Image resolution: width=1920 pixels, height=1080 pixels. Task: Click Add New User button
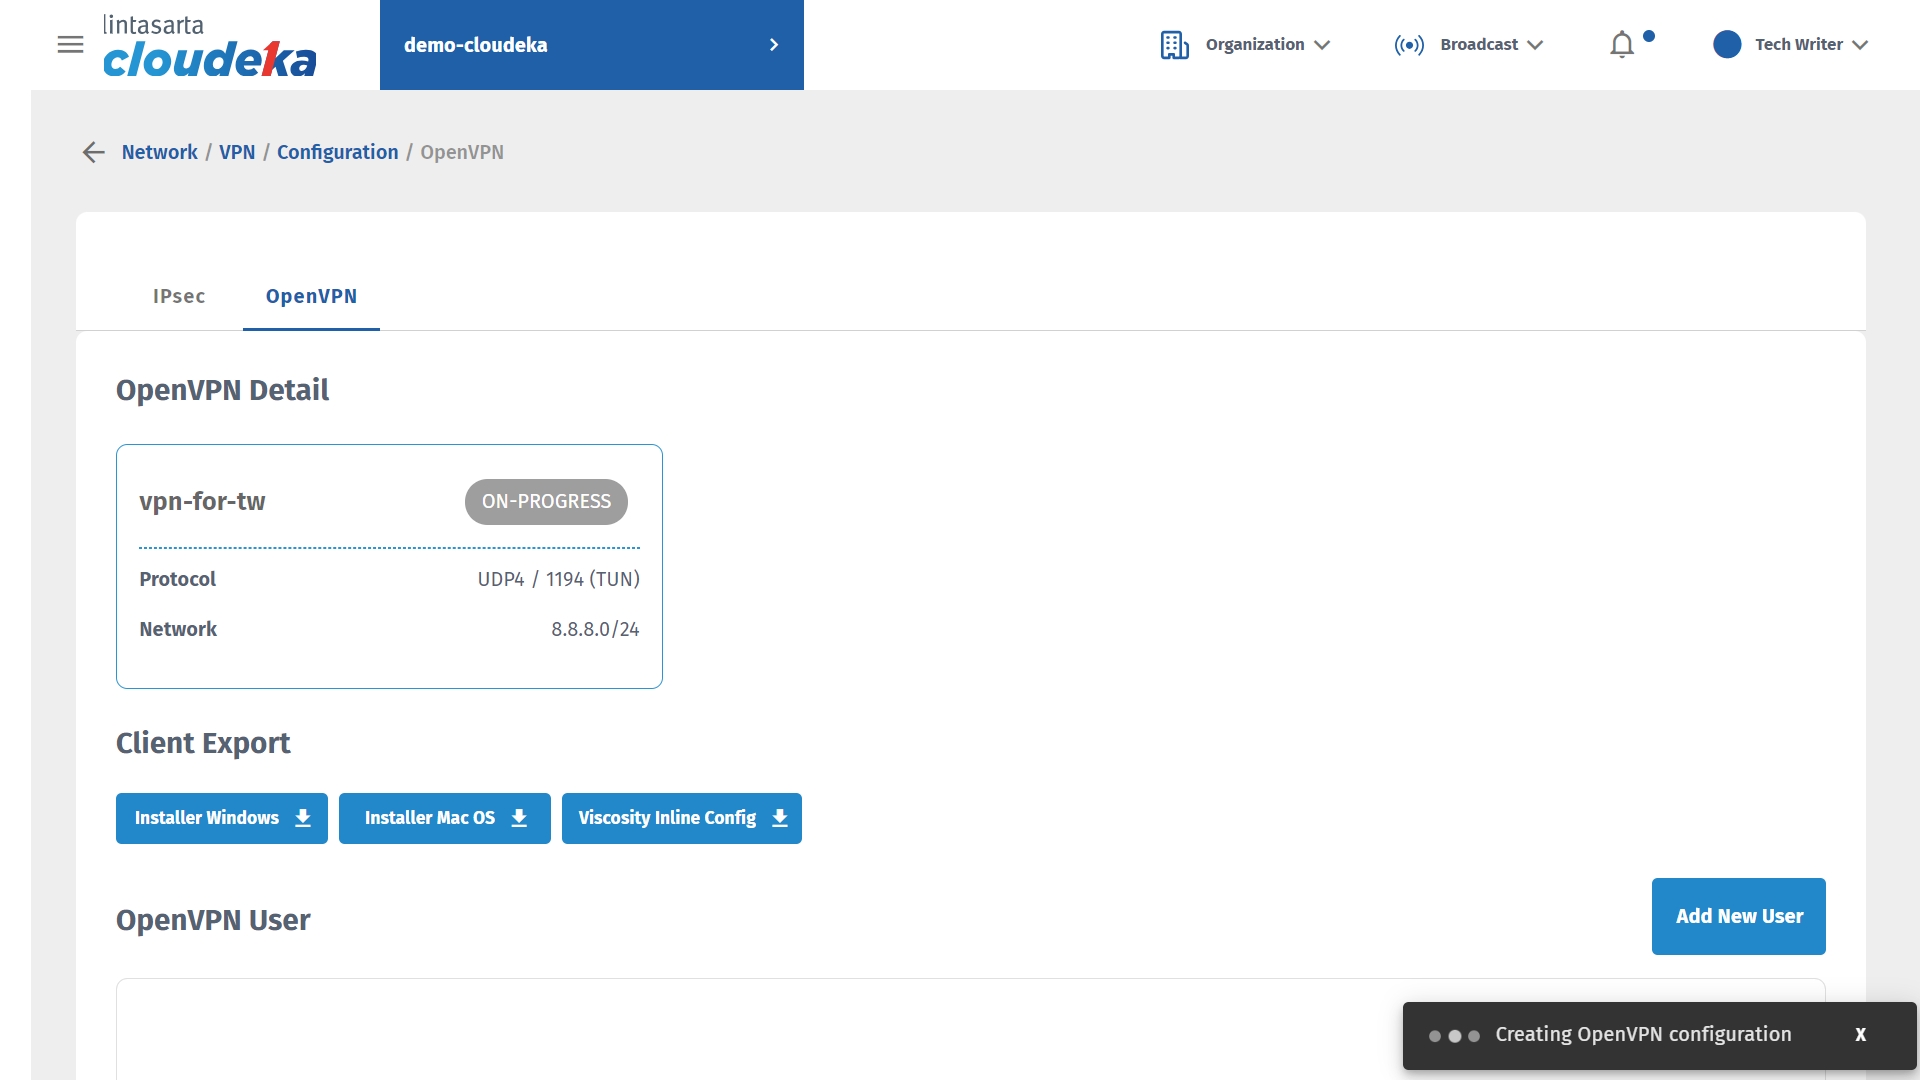coord(1738,916)
